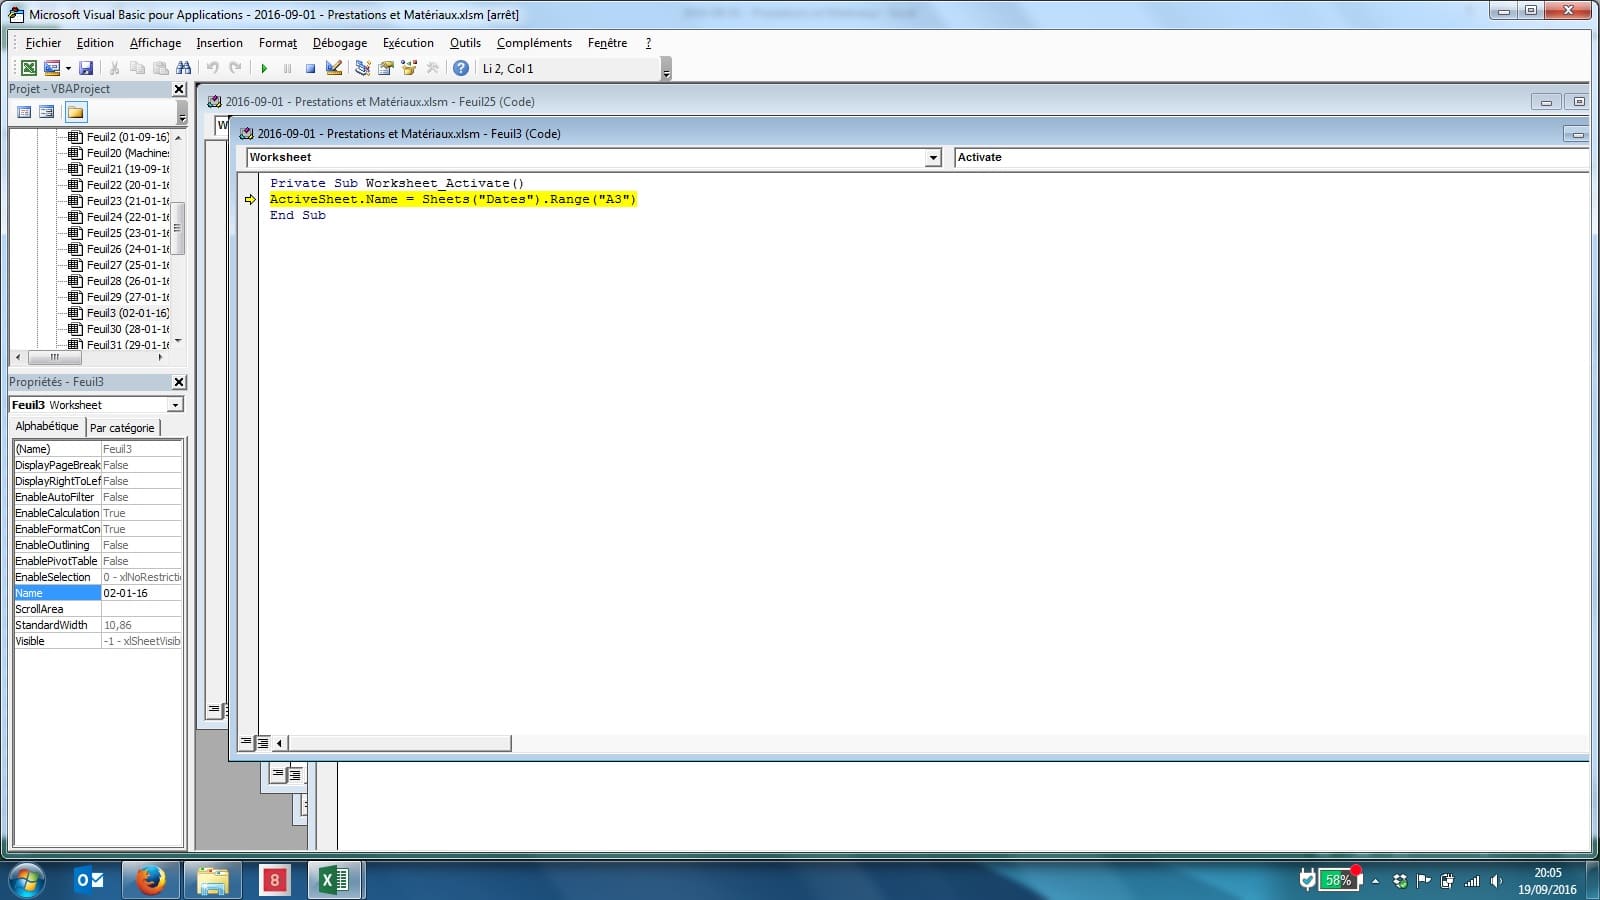
Task: Open the Fichier menu
Action: point(43,43)
